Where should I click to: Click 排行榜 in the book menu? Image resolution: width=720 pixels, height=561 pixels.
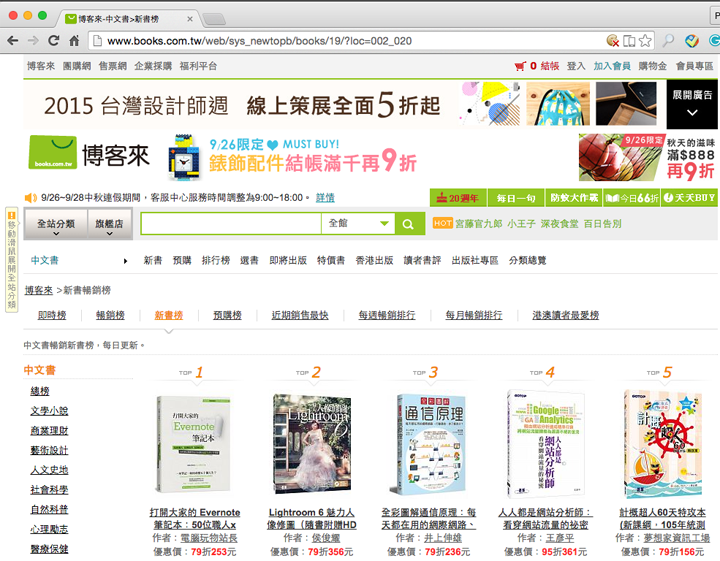point(216,261)
